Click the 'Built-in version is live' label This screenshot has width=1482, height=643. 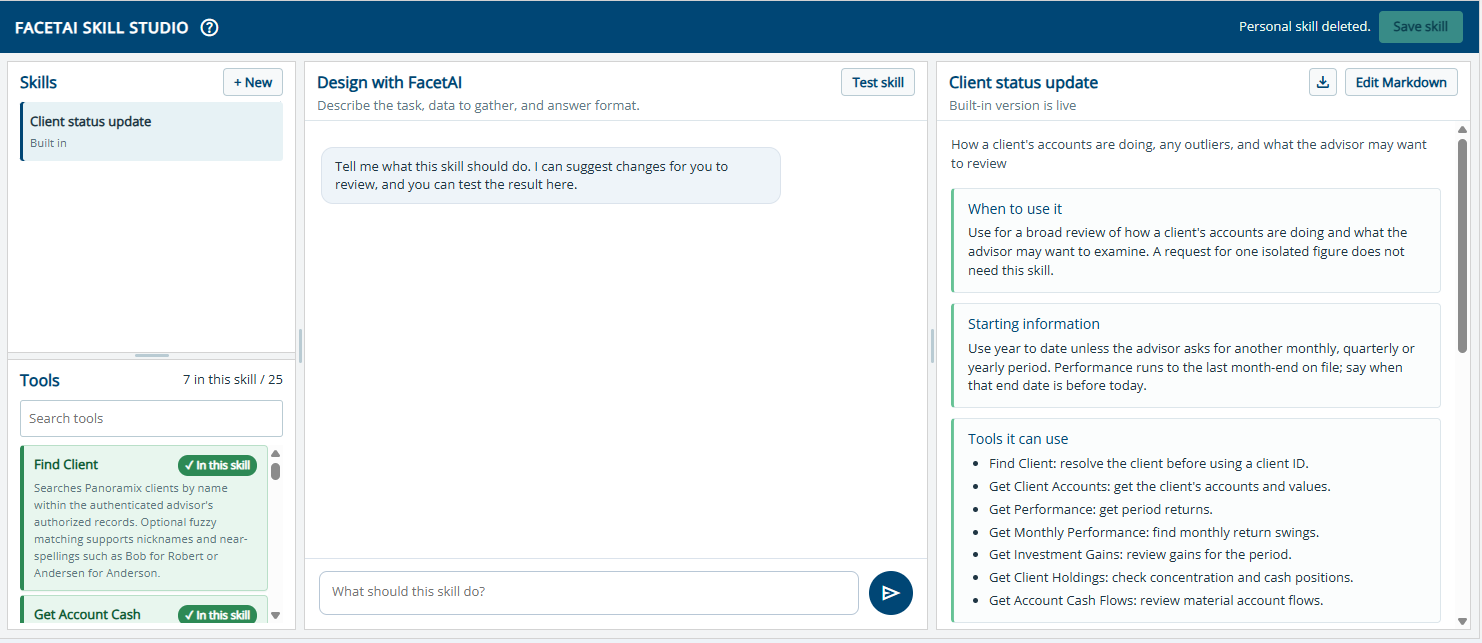[x=1013, y=105]
